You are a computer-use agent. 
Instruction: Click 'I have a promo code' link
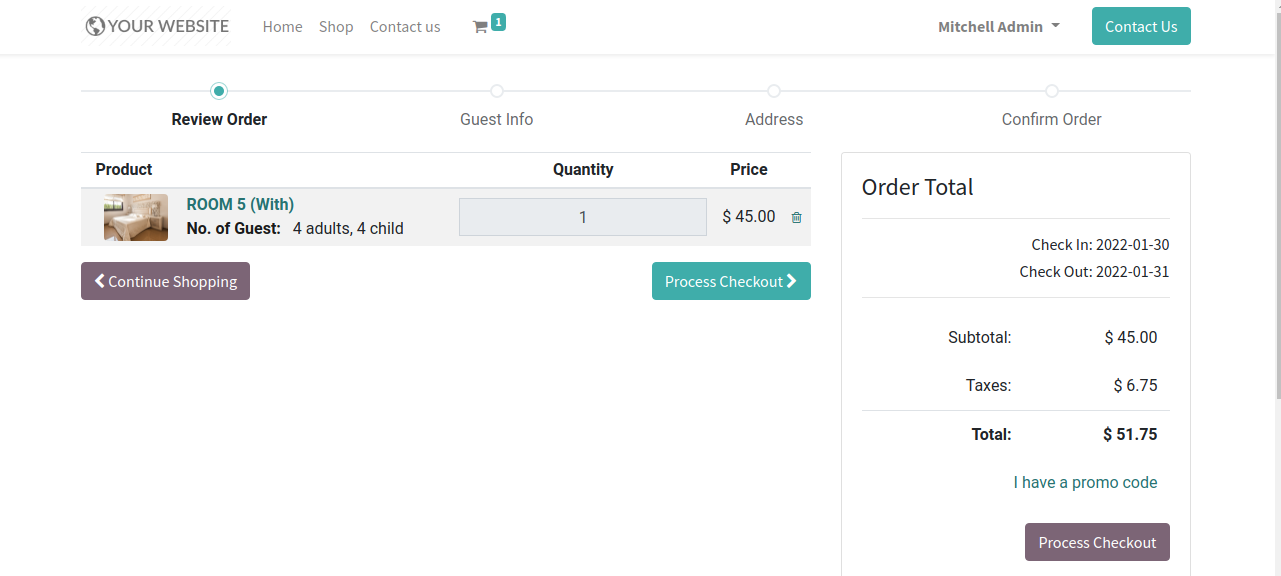[x=1085, y=482]
